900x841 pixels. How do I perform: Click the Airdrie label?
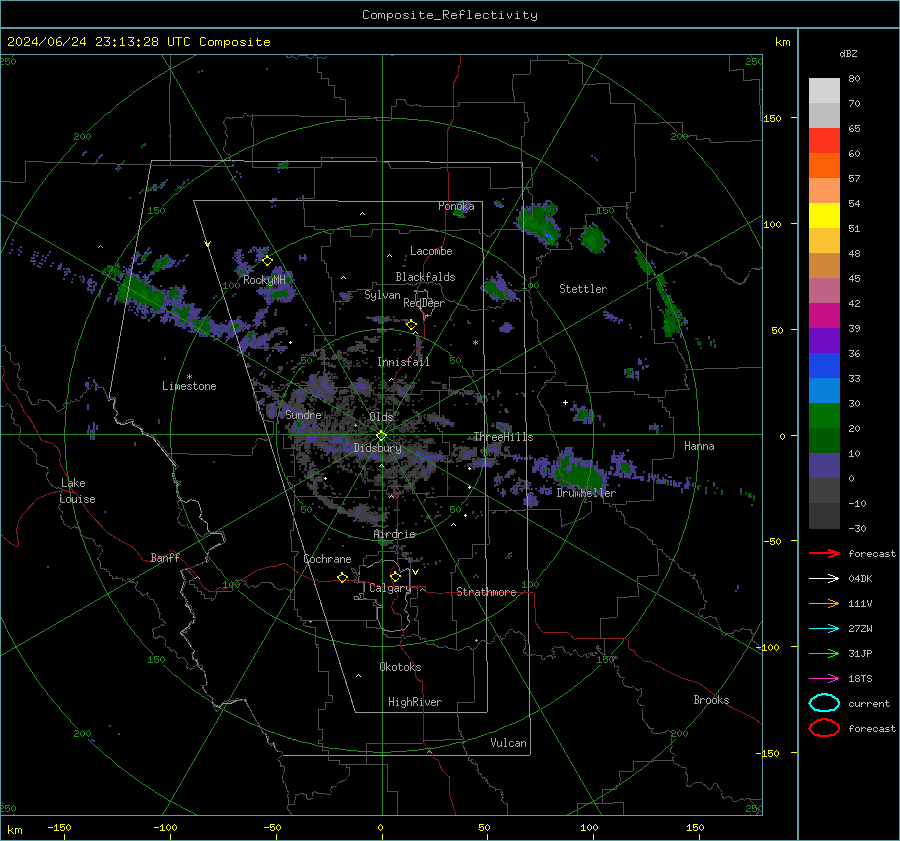tap(394, 534)
